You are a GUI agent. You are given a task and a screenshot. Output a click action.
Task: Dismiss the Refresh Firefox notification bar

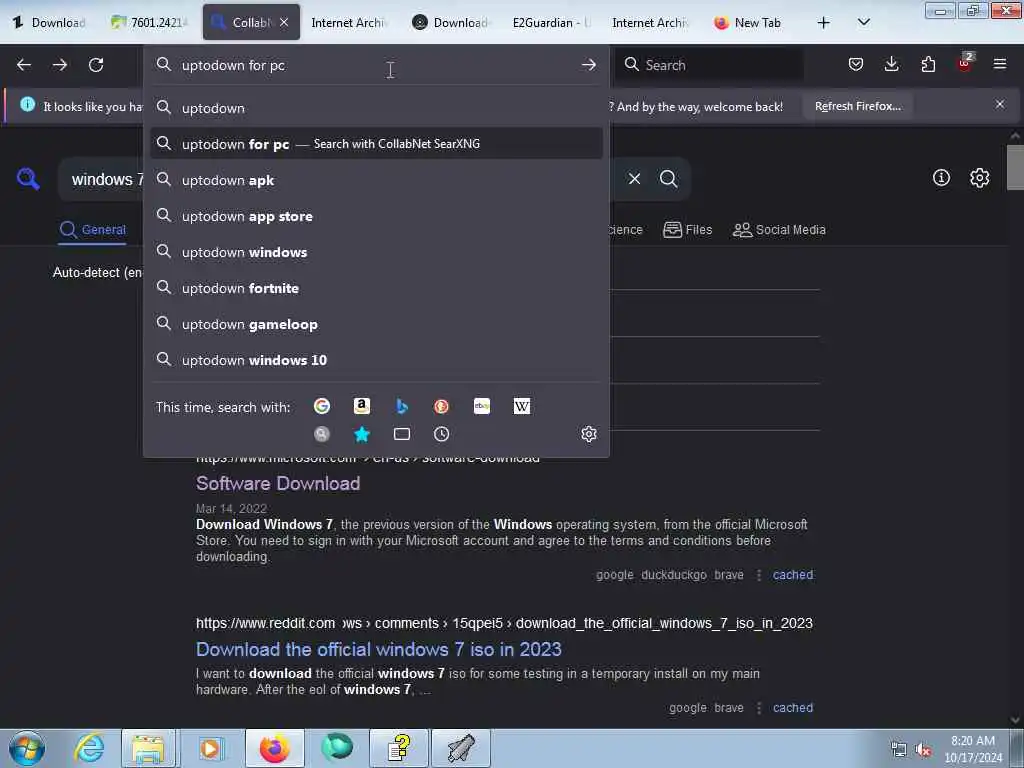[x=1000, y=104]
